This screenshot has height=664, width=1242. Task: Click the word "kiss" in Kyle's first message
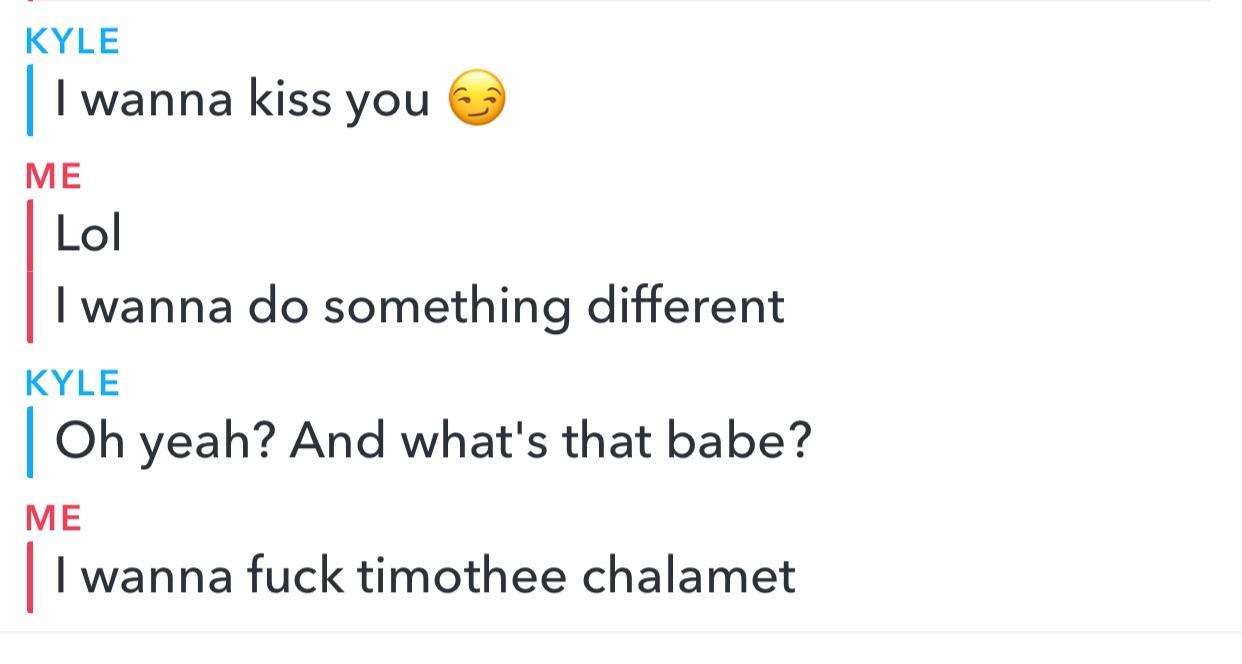pos(289,99)
